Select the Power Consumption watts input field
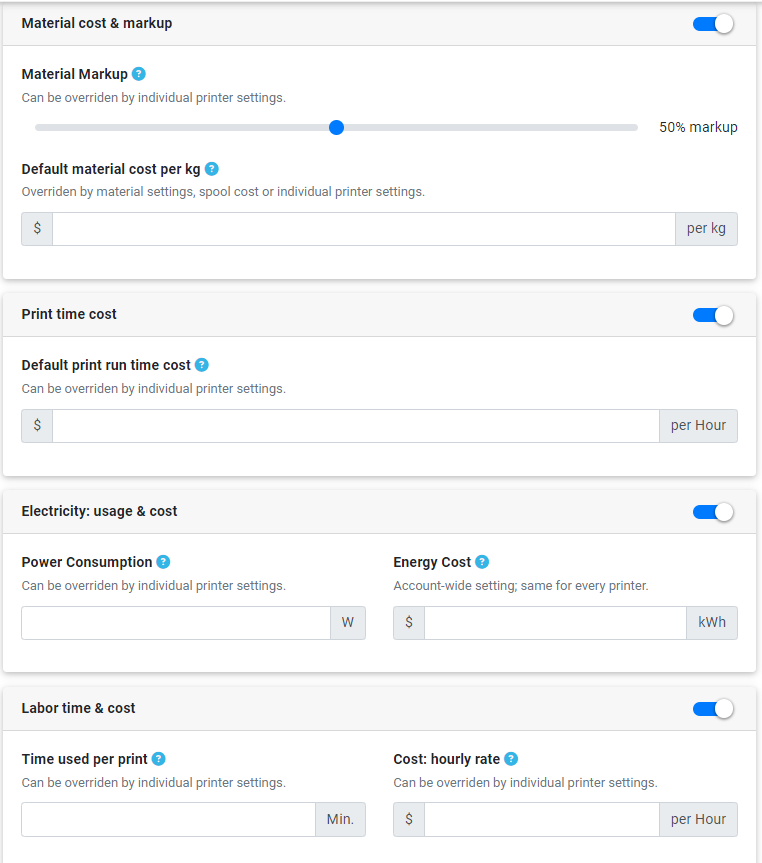762x863 pixels. 176,623
